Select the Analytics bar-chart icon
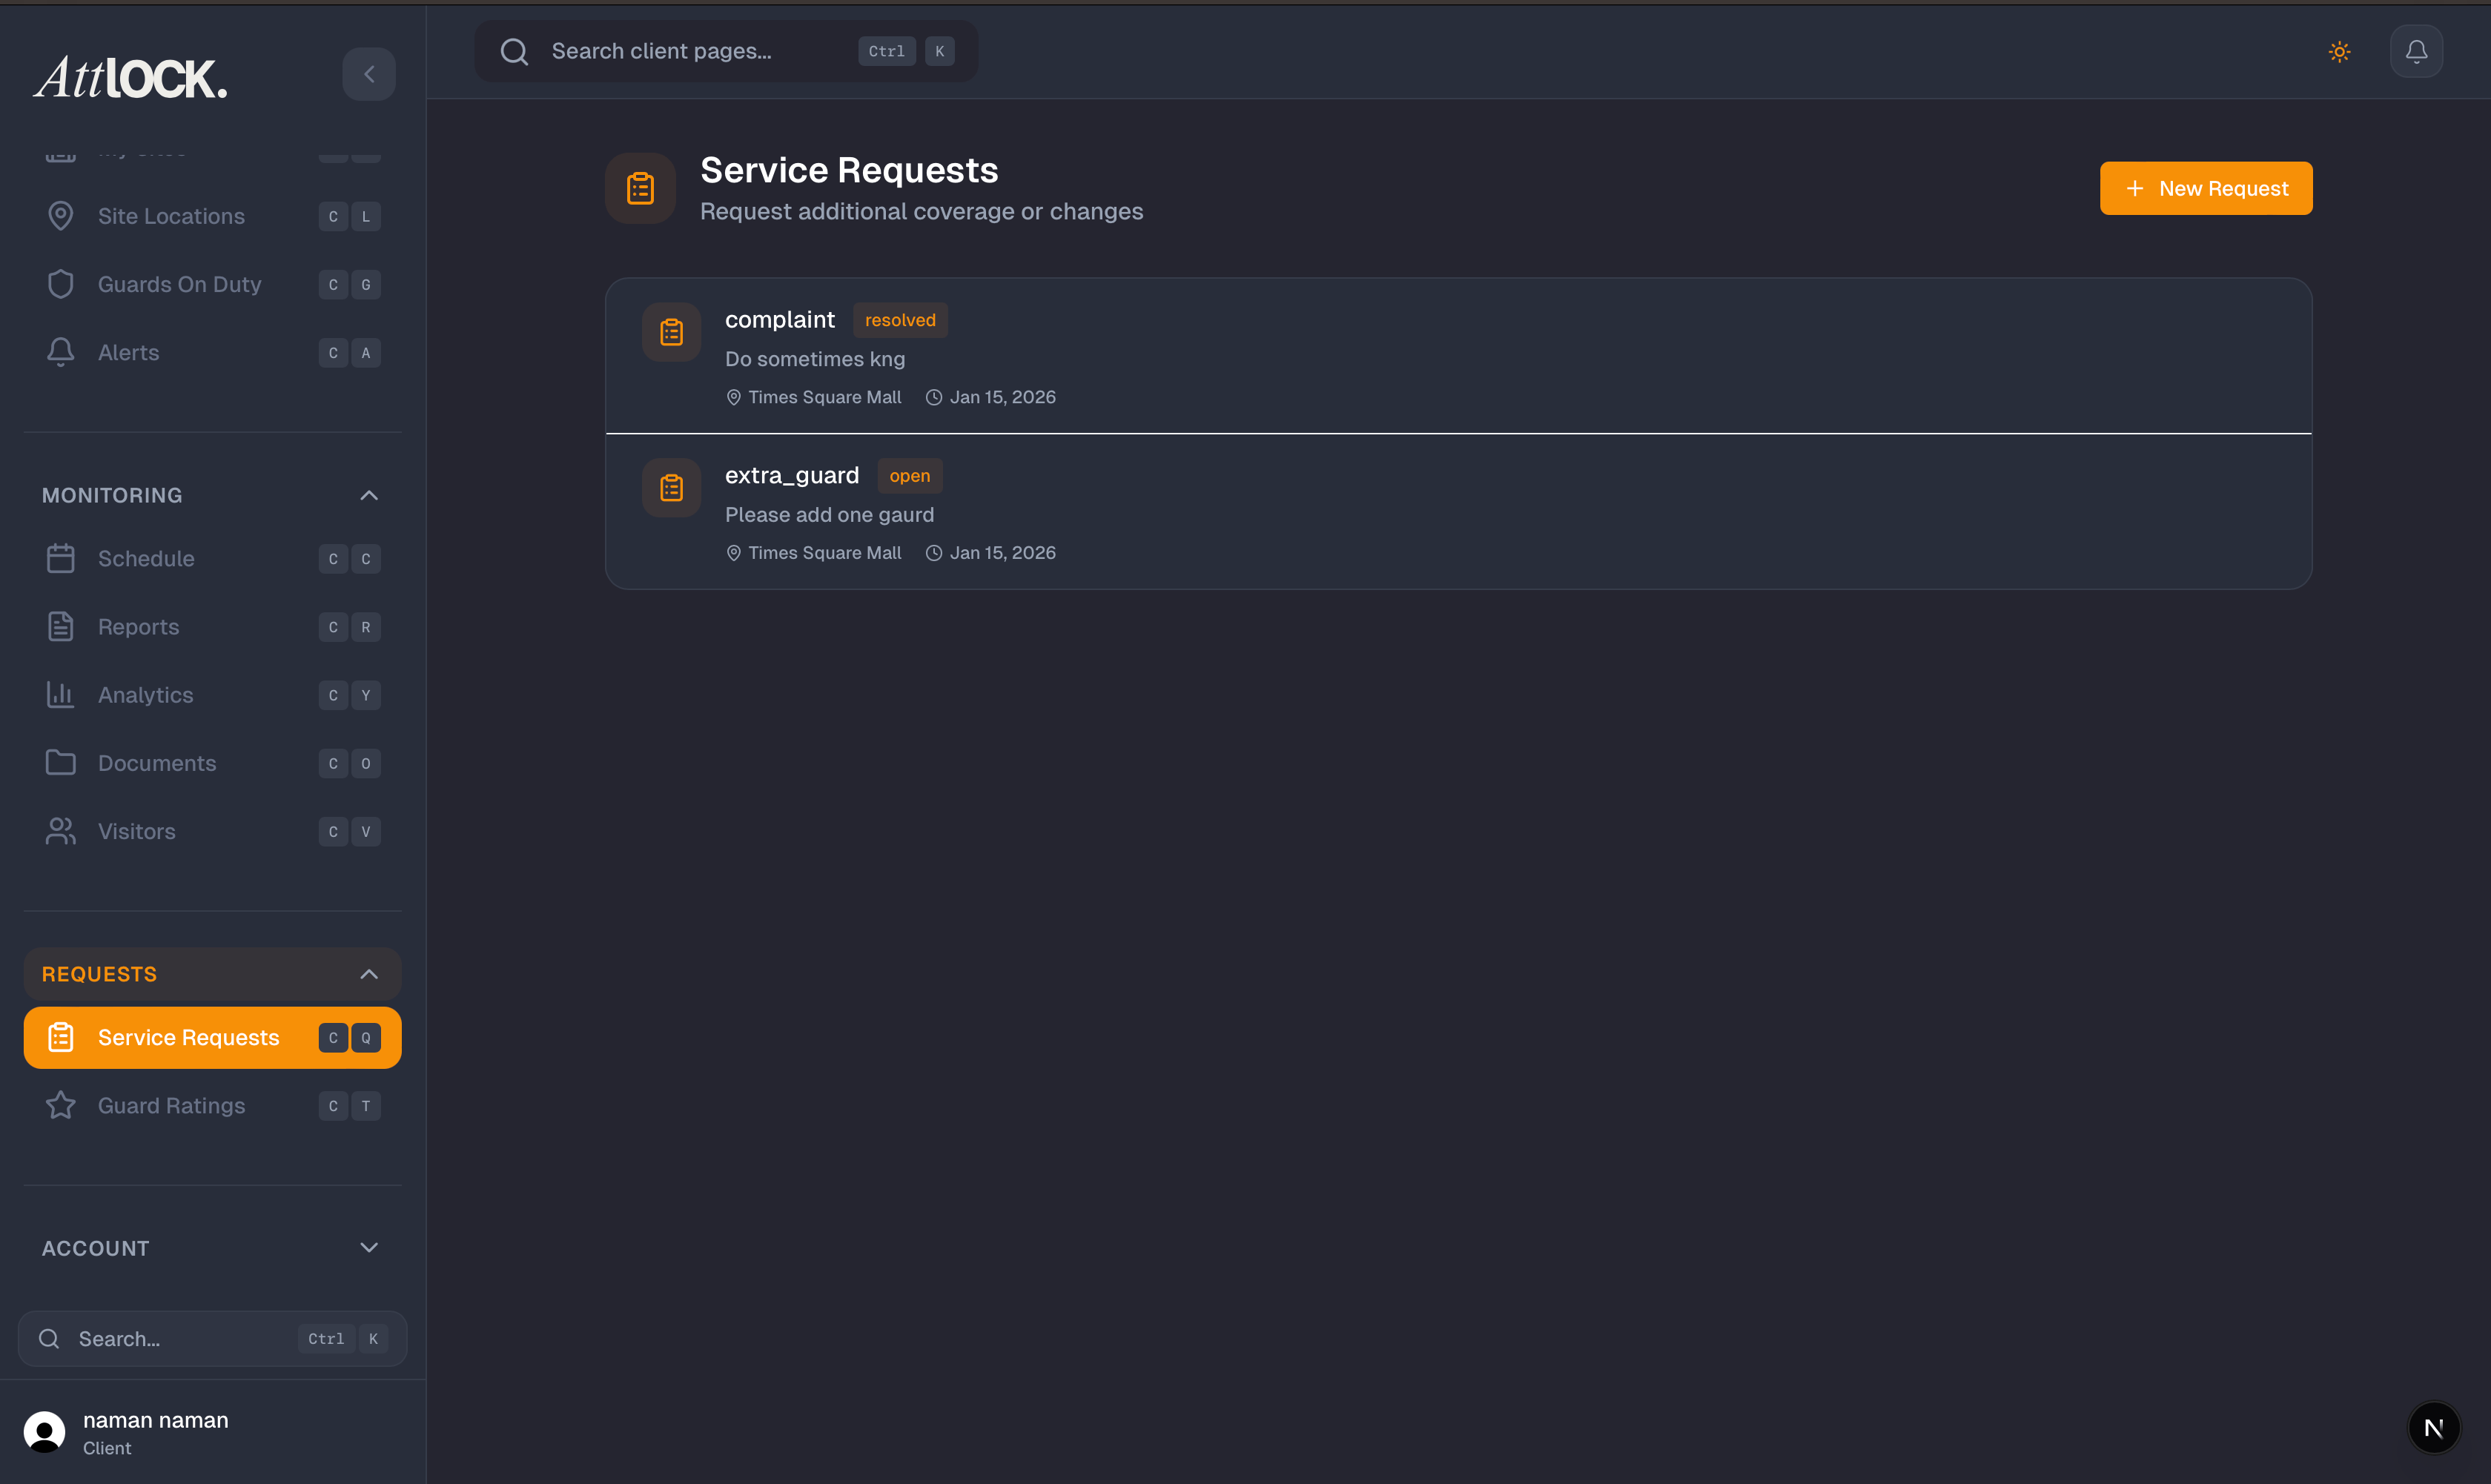Viewport: 2491px width, 1484px height. tap(60, 694)
